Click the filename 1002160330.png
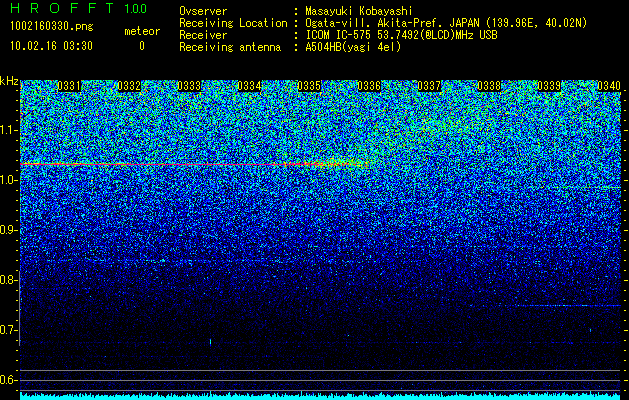The width and height of the screenshot is (629, 400). pyautogui.click(x=52, y=27)
